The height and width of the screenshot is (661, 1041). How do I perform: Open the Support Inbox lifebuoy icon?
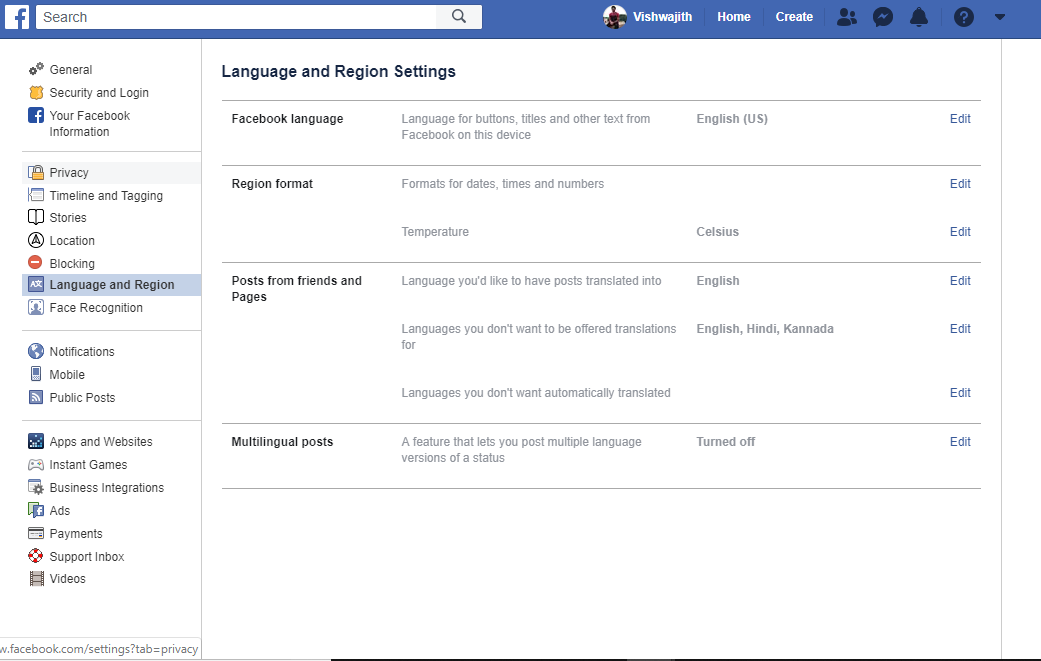pos(36,556)
